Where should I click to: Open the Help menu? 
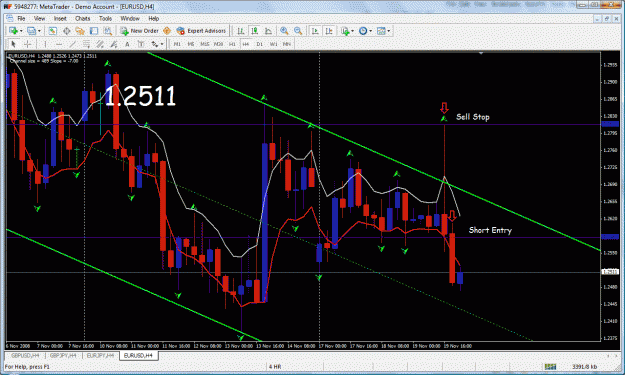tap(153, 18)
